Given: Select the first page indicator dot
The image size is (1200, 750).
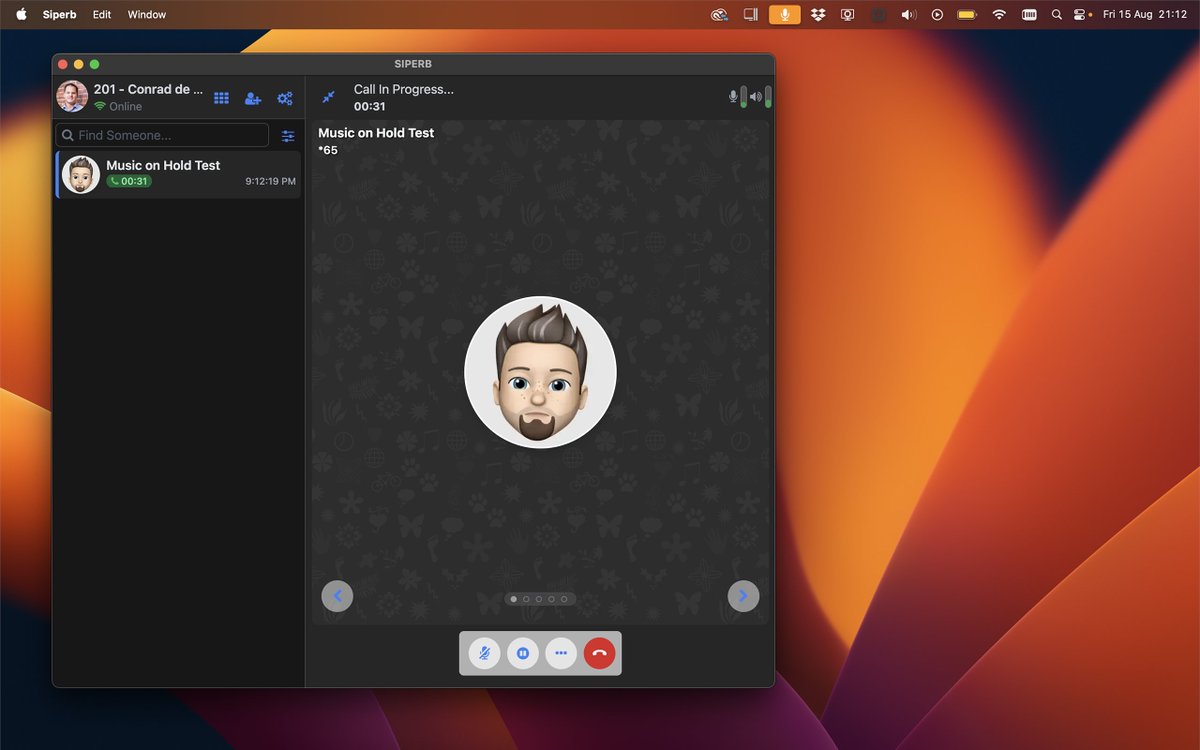Looking at the screenshot, I should point(514,599).
